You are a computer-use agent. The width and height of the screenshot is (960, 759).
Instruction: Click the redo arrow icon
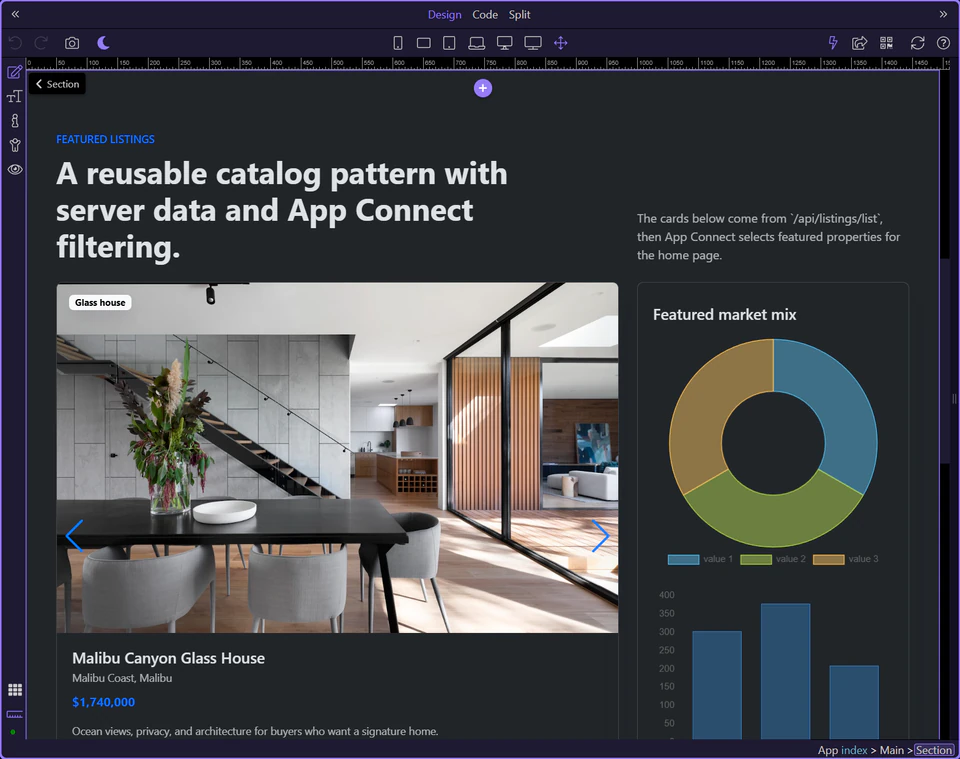[x=41, y=43]
